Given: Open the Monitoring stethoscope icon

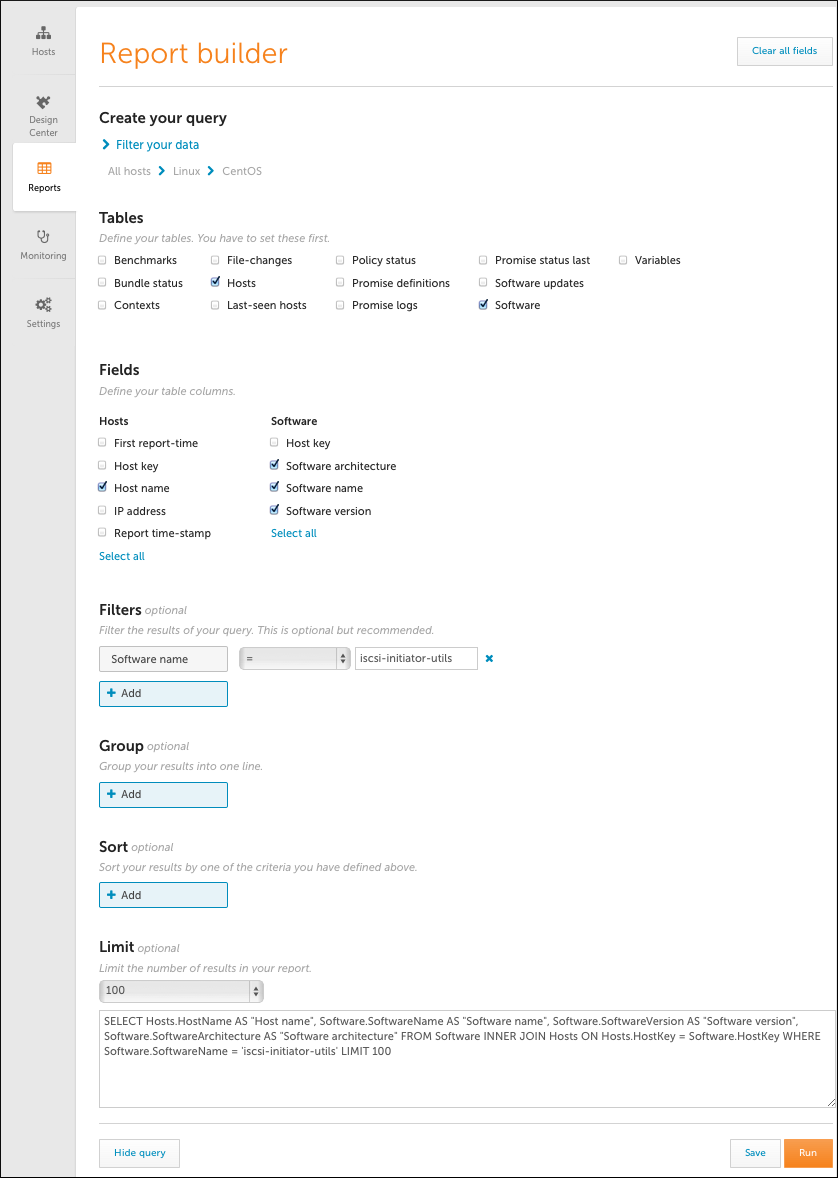Looking at the screenshot, I should [44, 237].
